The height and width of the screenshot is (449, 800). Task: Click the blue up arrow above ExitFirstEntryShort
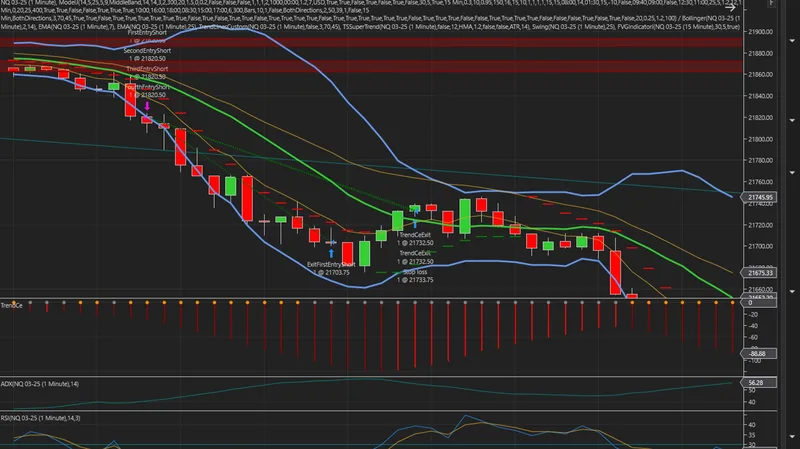tap(331, 253)
